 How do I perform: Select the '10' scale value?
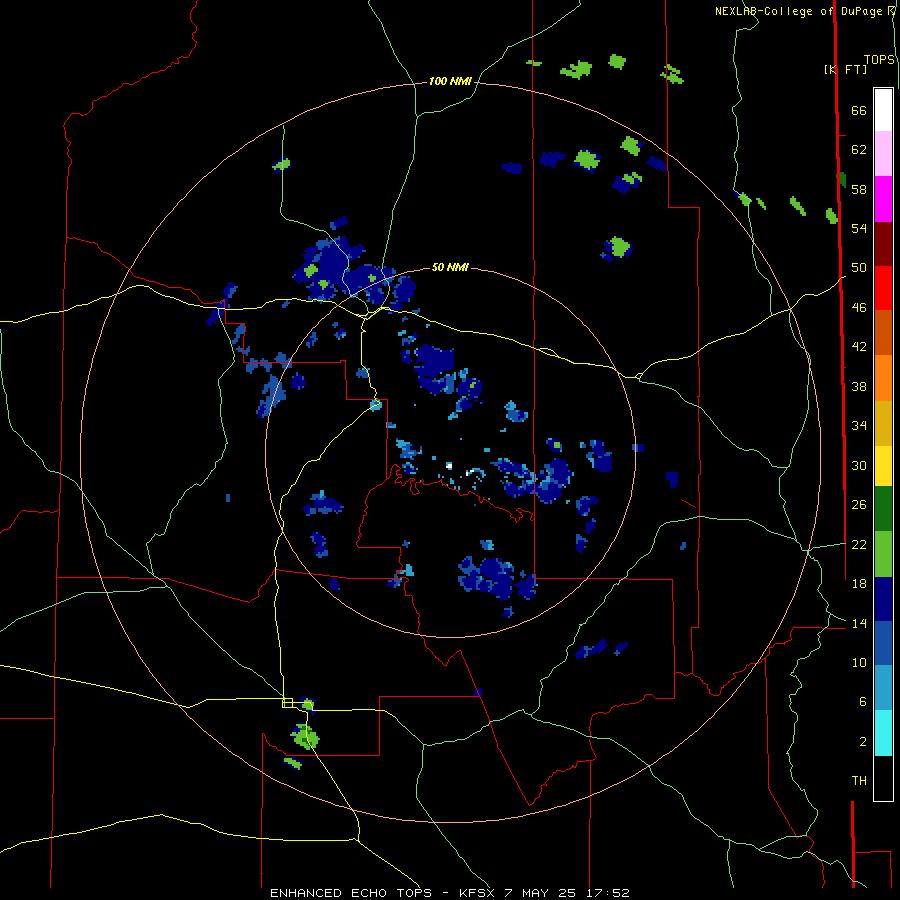click(859, 662)
